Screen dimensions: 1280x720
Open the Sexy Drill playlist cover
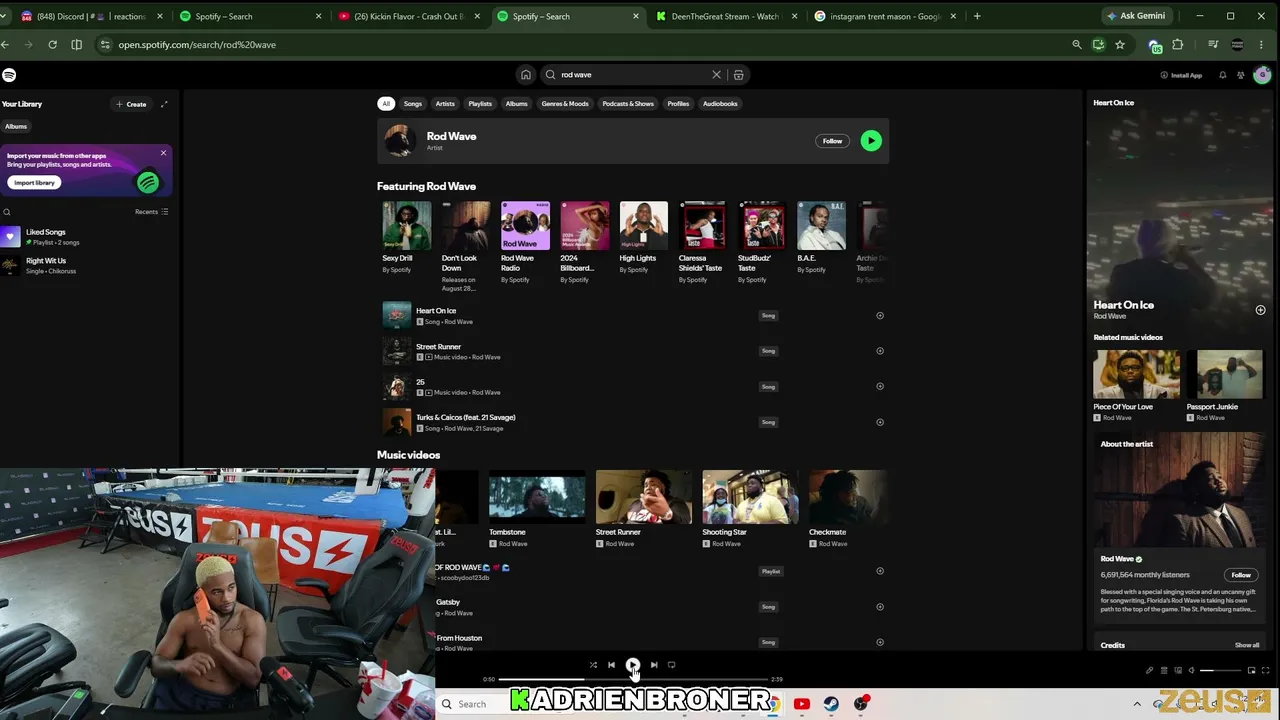(407, 226)
